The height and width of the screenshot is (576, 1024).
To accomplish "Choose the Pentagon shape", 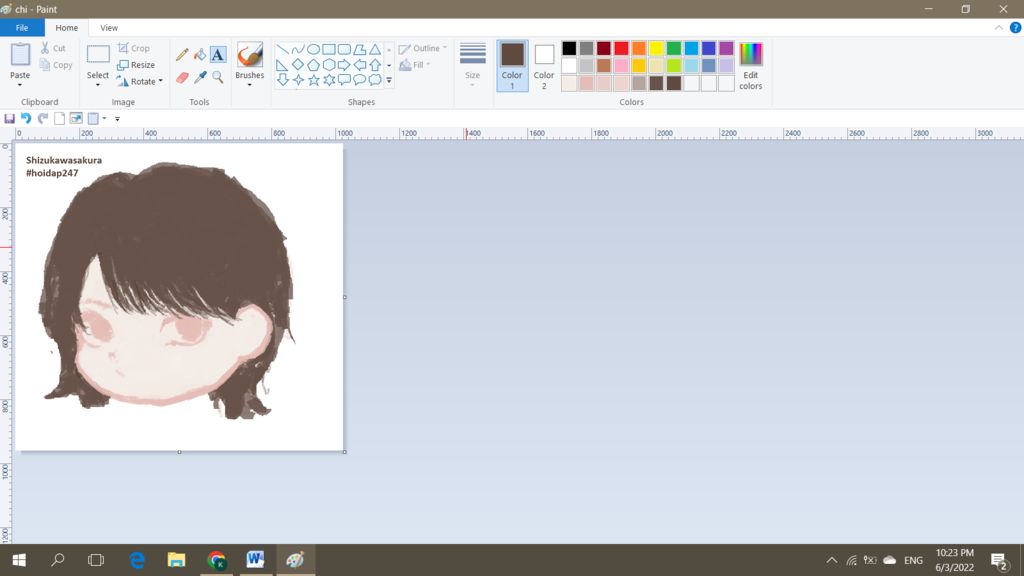I will tap(313, 65).
